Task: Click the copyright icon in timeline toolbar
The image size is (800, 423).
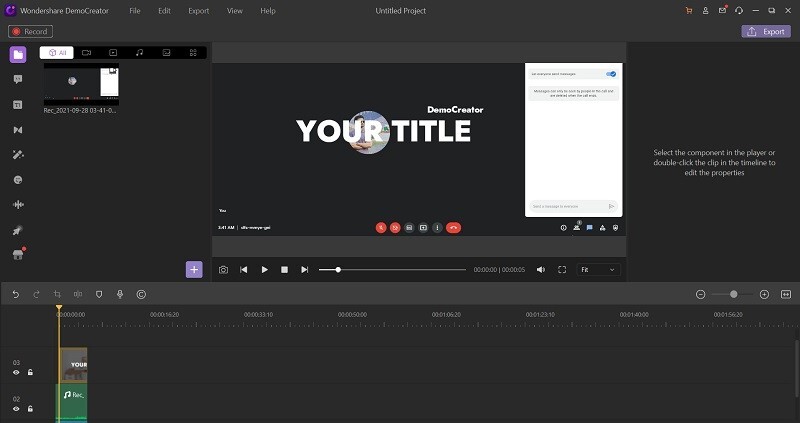Action: (141, 294)
